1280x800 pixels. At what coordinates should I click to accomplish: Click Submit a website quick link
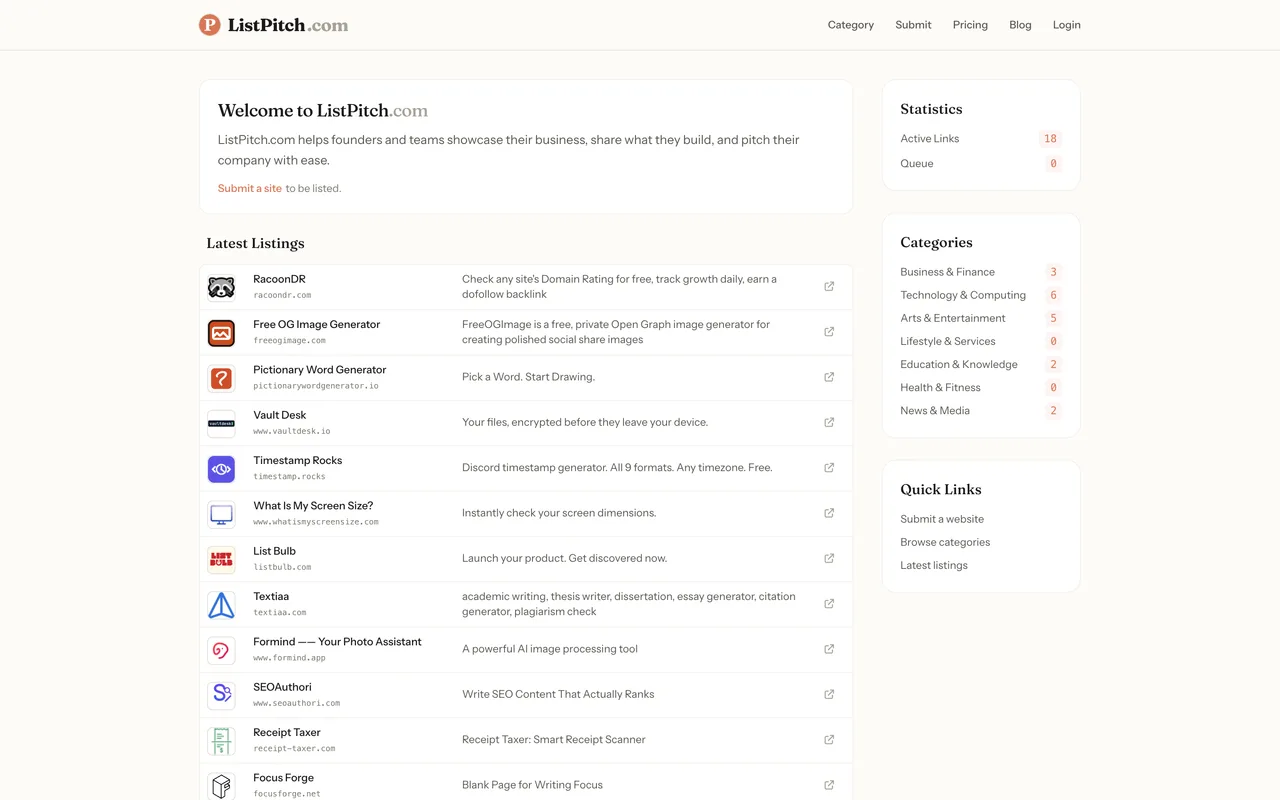[942, 519]
